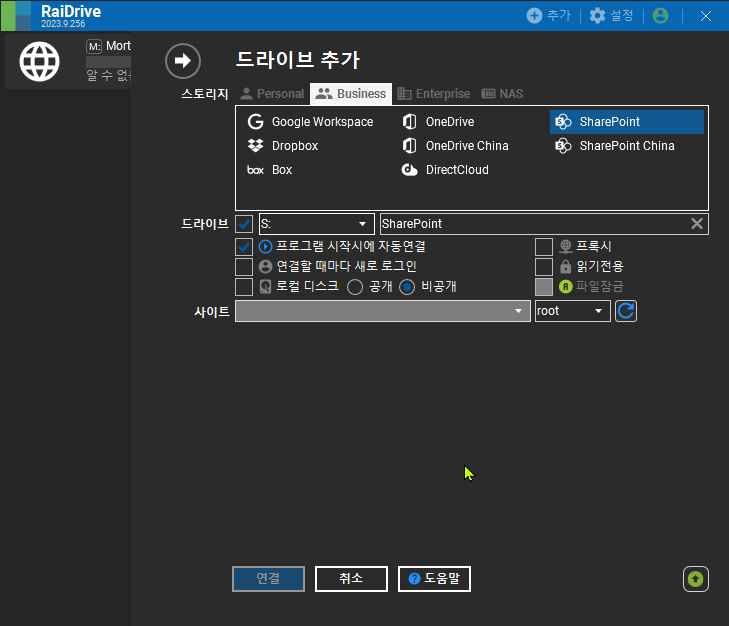Image resolution: width=729 pixels, height=626 pixels.
Task: Select Box storage
Action: click(x=270, y=170)
